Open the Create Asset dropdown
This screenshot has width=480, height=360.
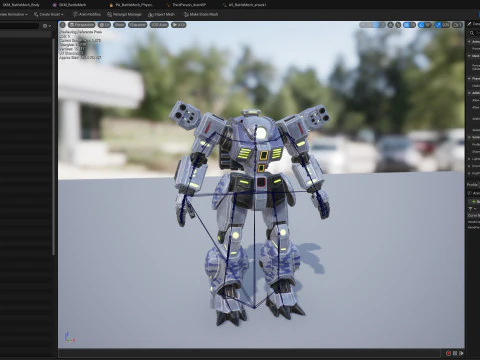(49, 14)
